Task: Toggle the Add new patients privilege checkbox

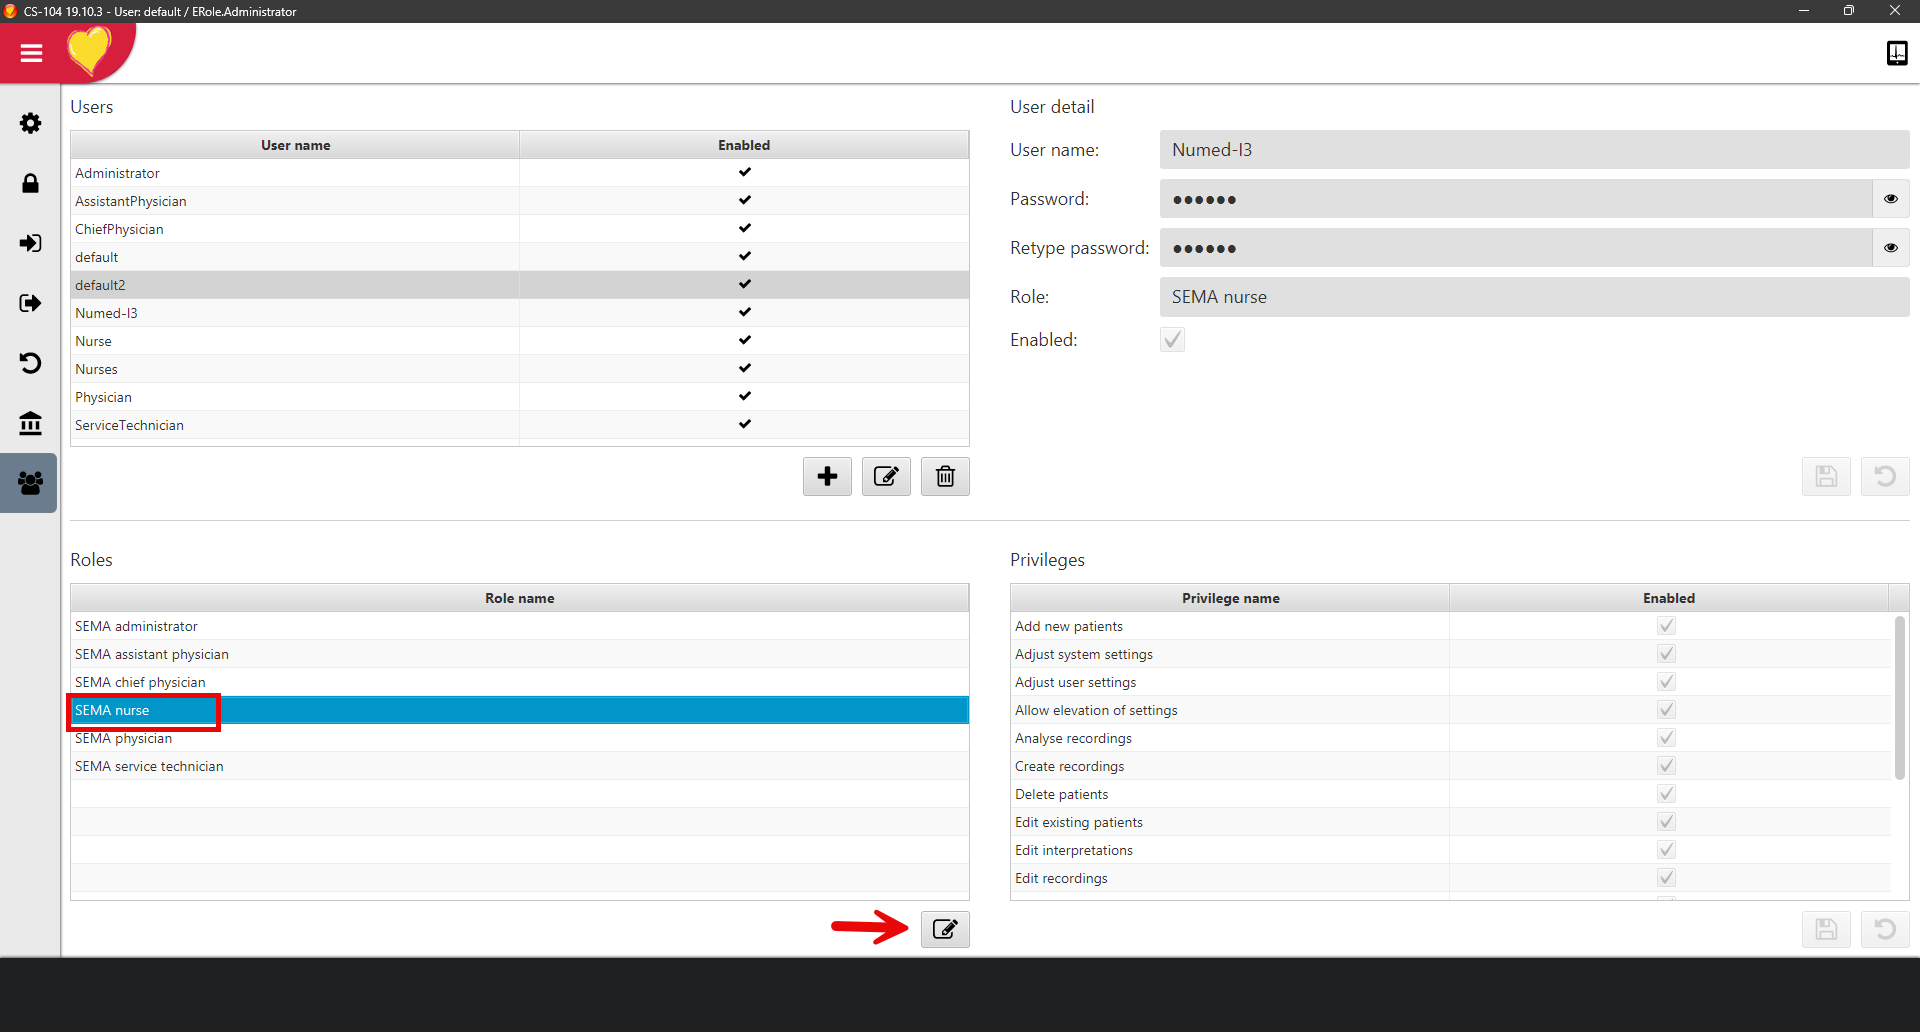Action: coord(1666,626)
